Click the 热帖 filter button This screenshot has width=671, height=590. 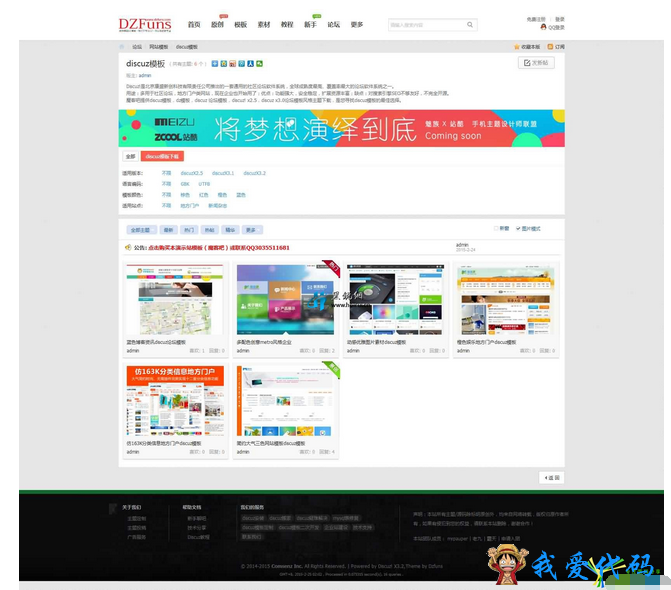click(x=210, y=230)
